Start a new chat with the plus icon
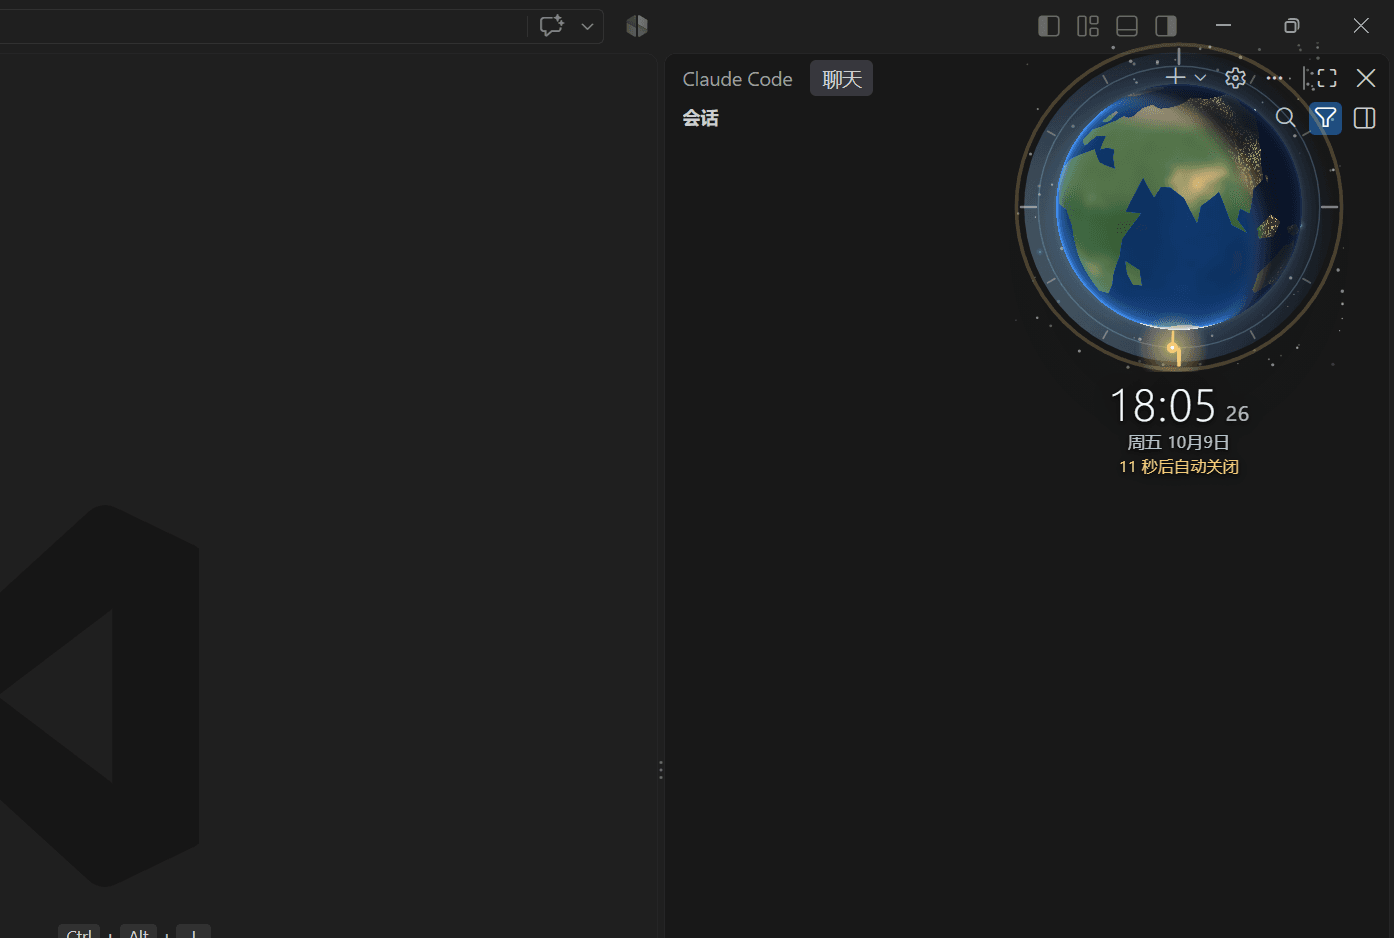The width and height of the screenshot is (1394, 938). [x=1176, y=77]
